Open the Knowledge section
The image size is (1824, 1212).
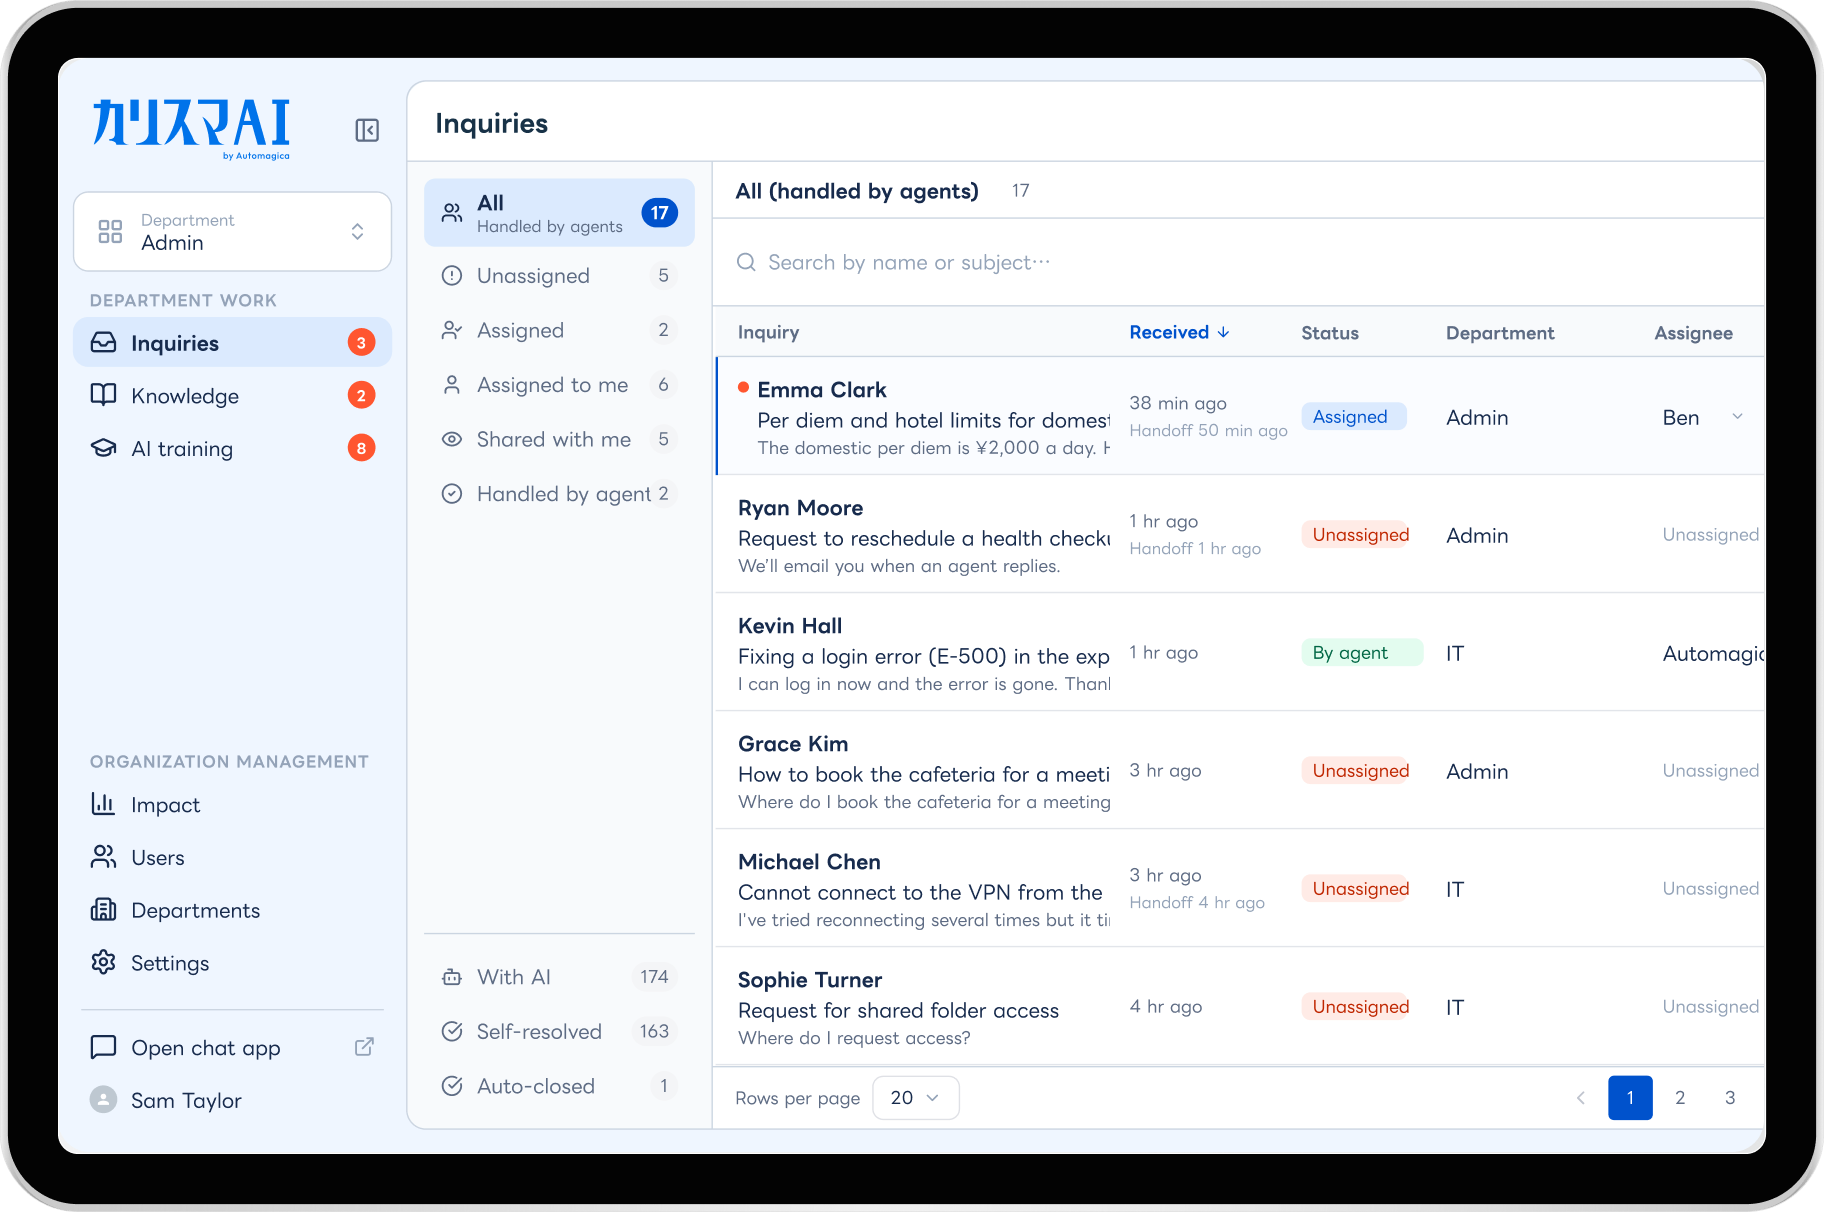232,396
